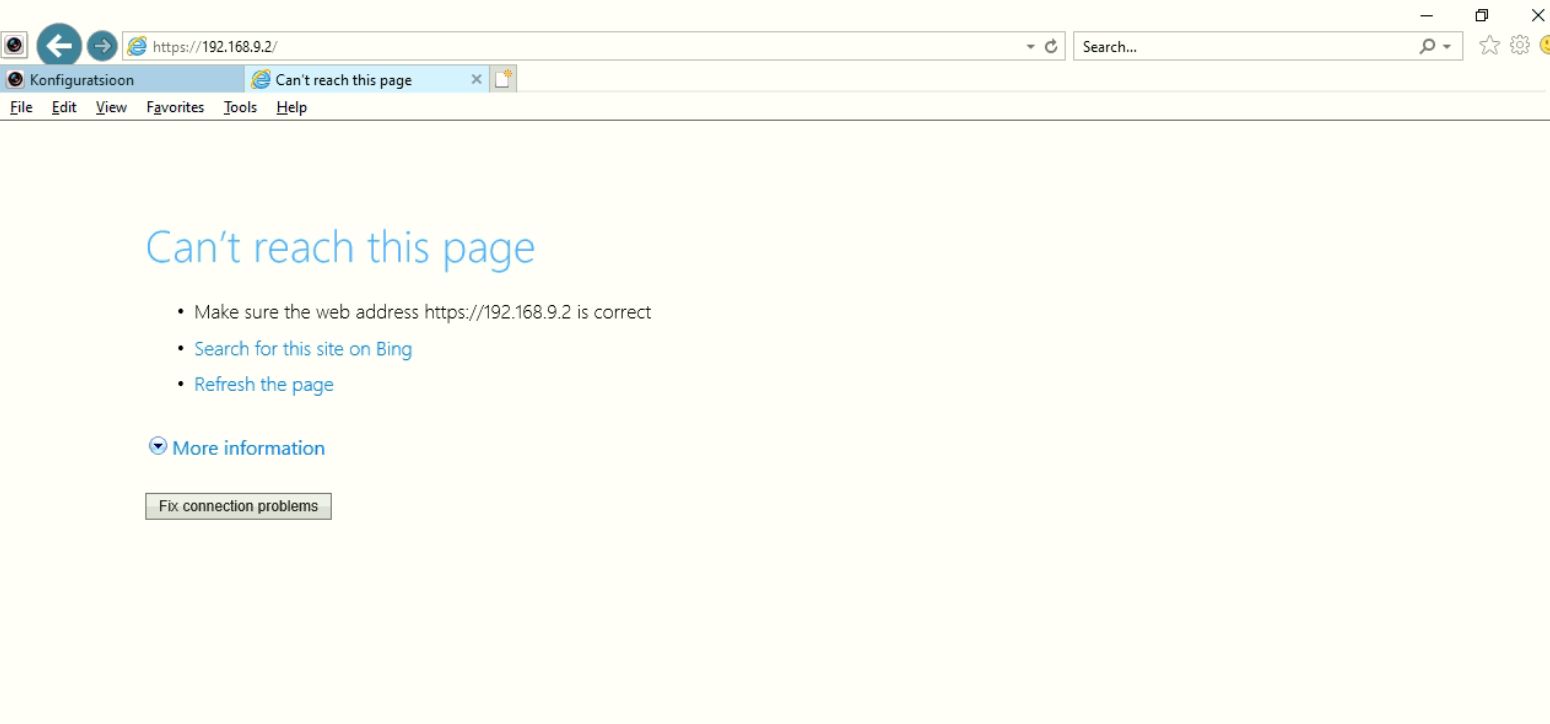1550x724 pixels.
Task: Click the new tab button
Action: (x=503, y=79)
